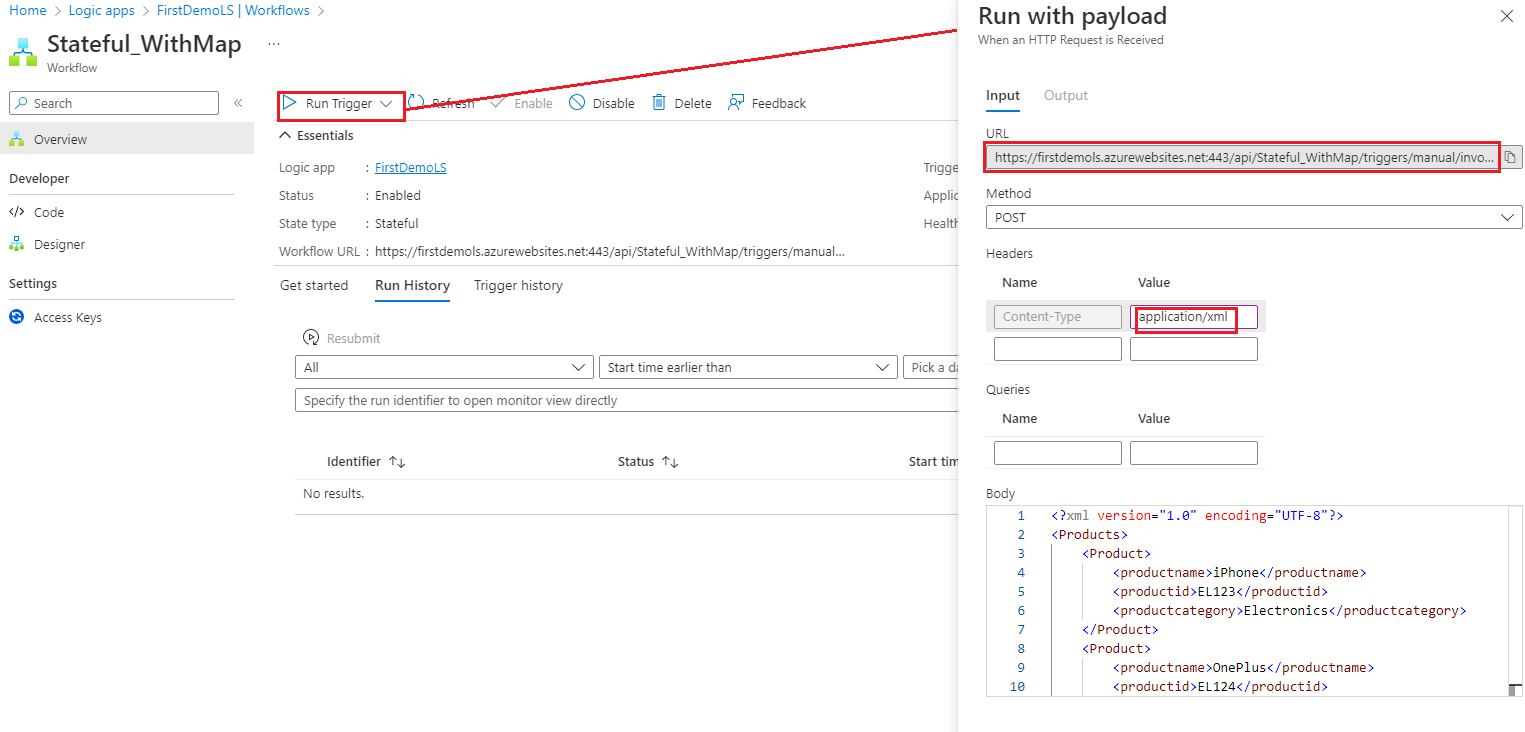This screenshot has width=1525, height=732.
Task: Click the Overview sidebar icon
Action: (16, 139)
